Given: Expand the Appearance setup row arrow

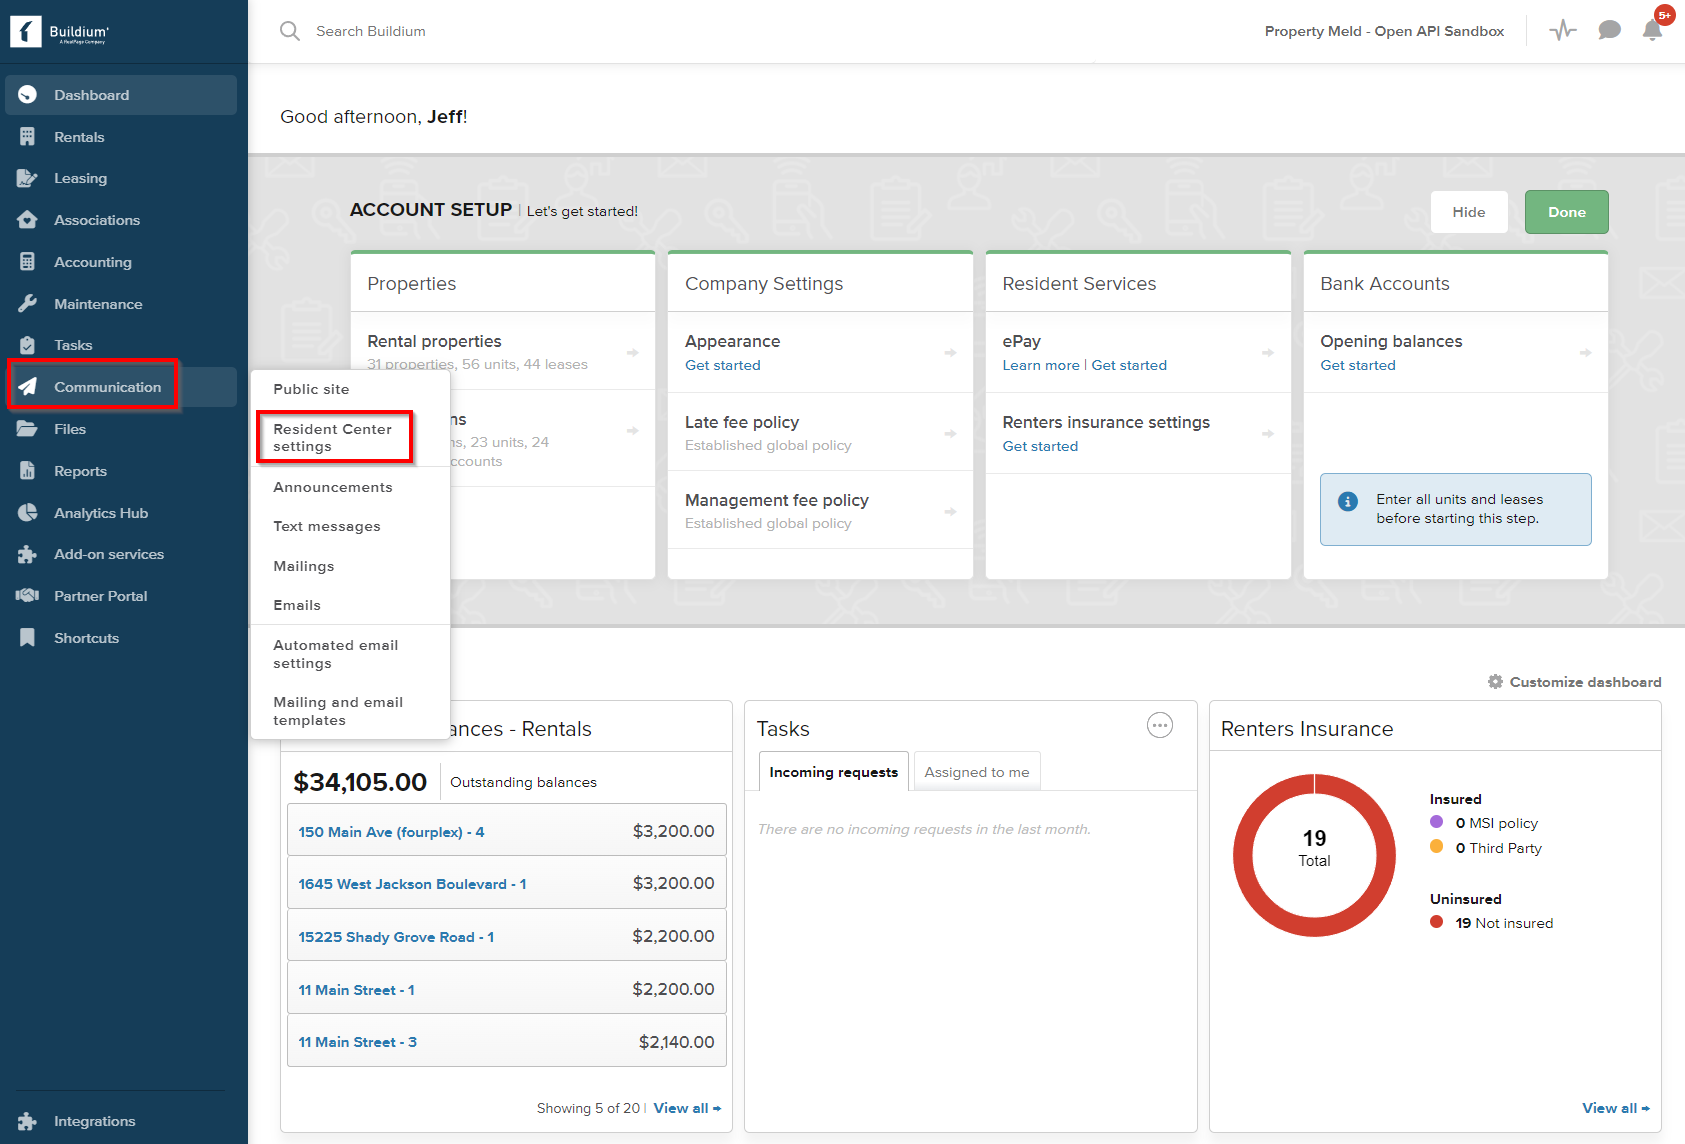Looking at the screenshot, I should click(x=950, y=353).
